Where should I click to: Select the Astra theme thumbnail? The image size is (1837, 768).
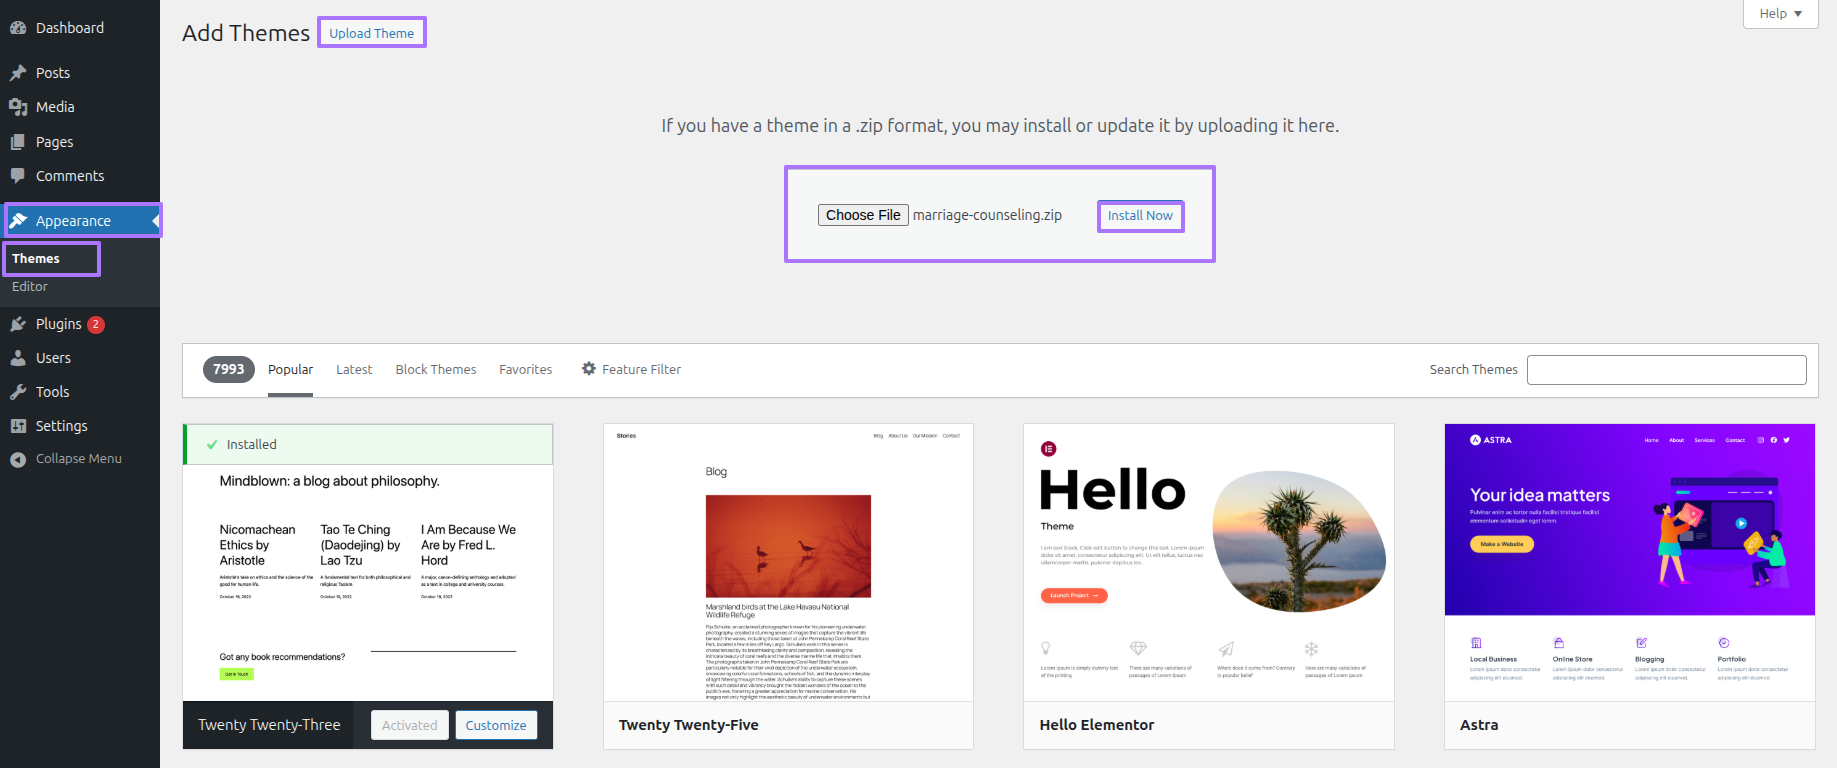[1629, 562]
